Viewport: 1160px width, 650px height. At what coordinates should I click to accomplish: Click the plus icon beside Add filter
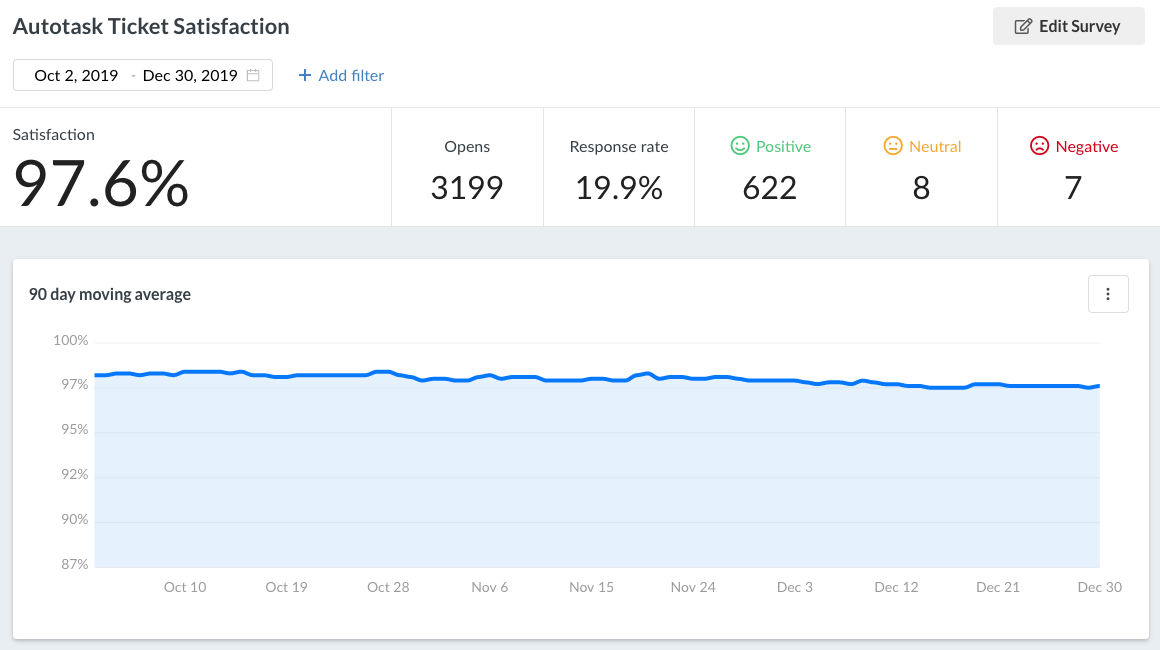(304, 75)
